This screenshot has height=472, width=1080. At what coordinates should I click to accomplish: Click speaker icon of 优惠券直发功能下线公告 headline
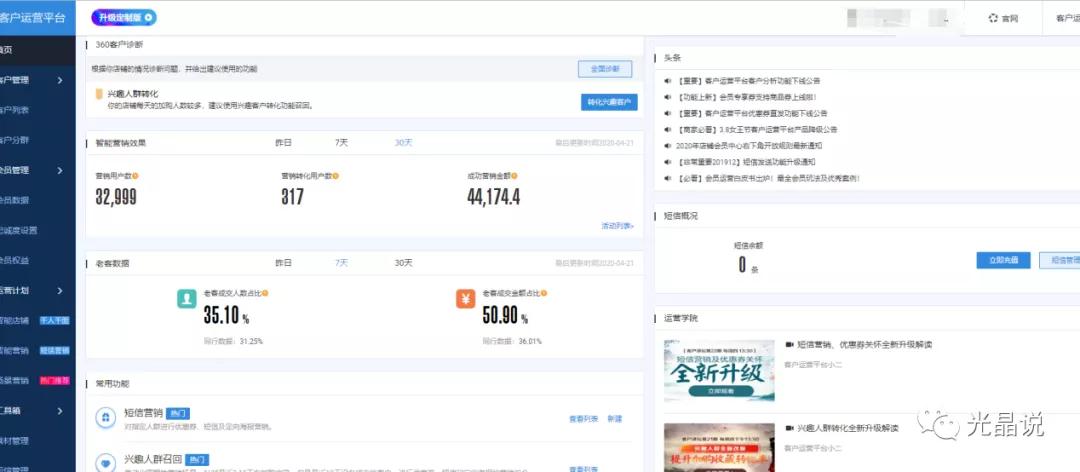tap(667, 113)
